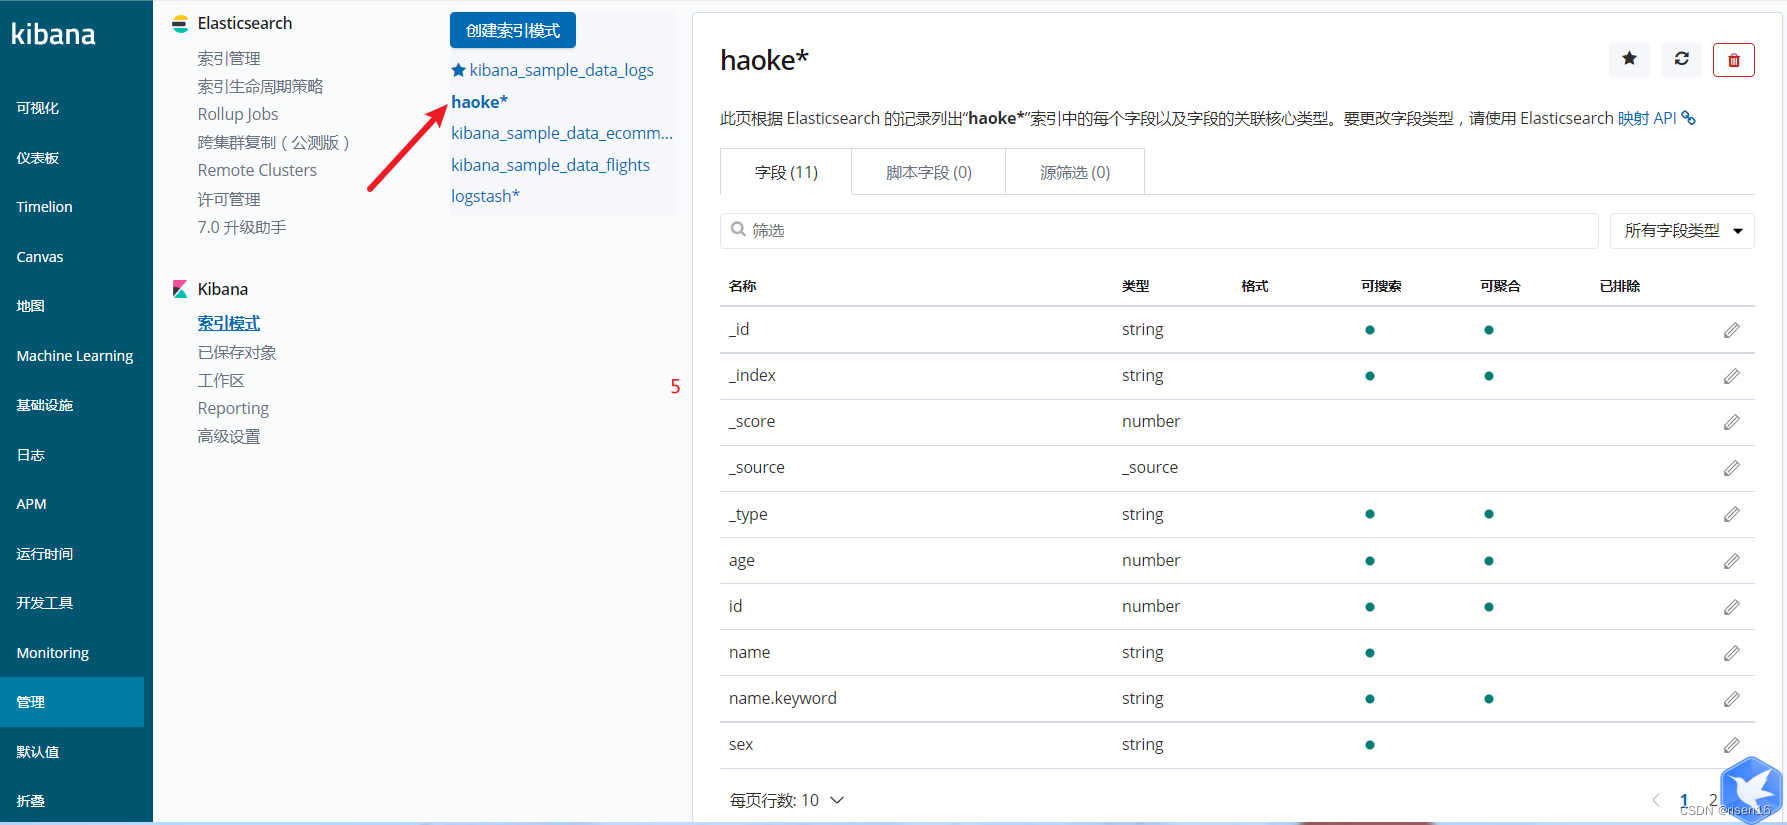Open Remote Clusters link
Screen dimensions: 1787x825
[257, 171]
